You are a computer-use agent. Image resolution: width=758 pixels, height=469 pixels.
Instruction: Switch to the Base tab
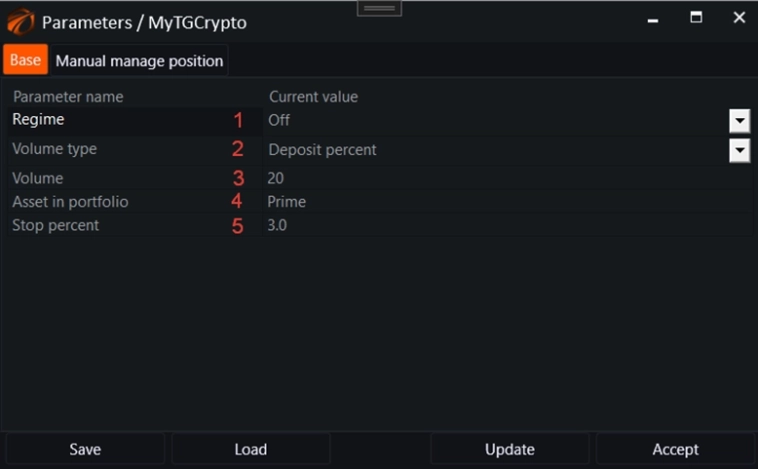click(25, 60)
